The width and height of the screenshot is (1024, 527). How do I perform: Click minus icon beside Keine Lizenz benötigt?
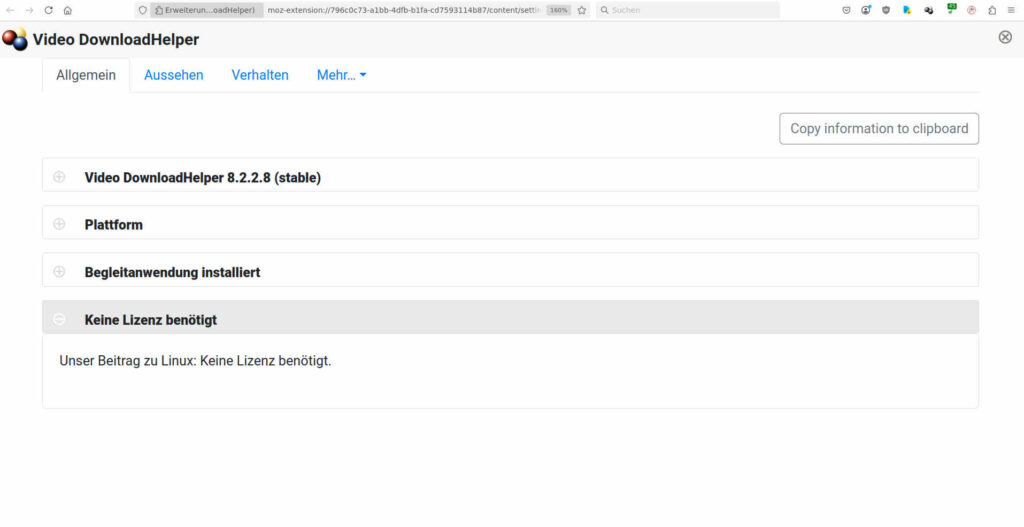point(59,319)
